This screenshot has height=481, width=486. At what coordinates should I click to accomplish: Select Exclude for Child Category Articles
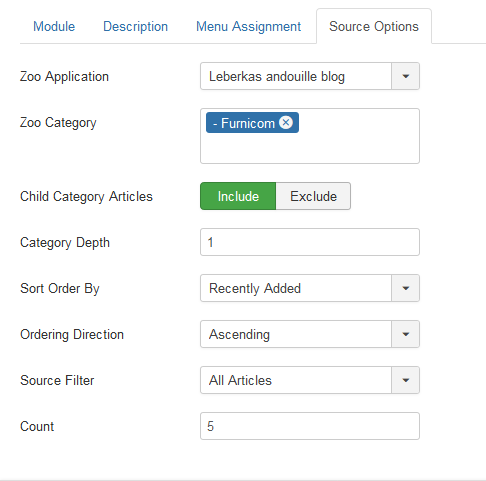pyautogui.click(x=313, y=196)
